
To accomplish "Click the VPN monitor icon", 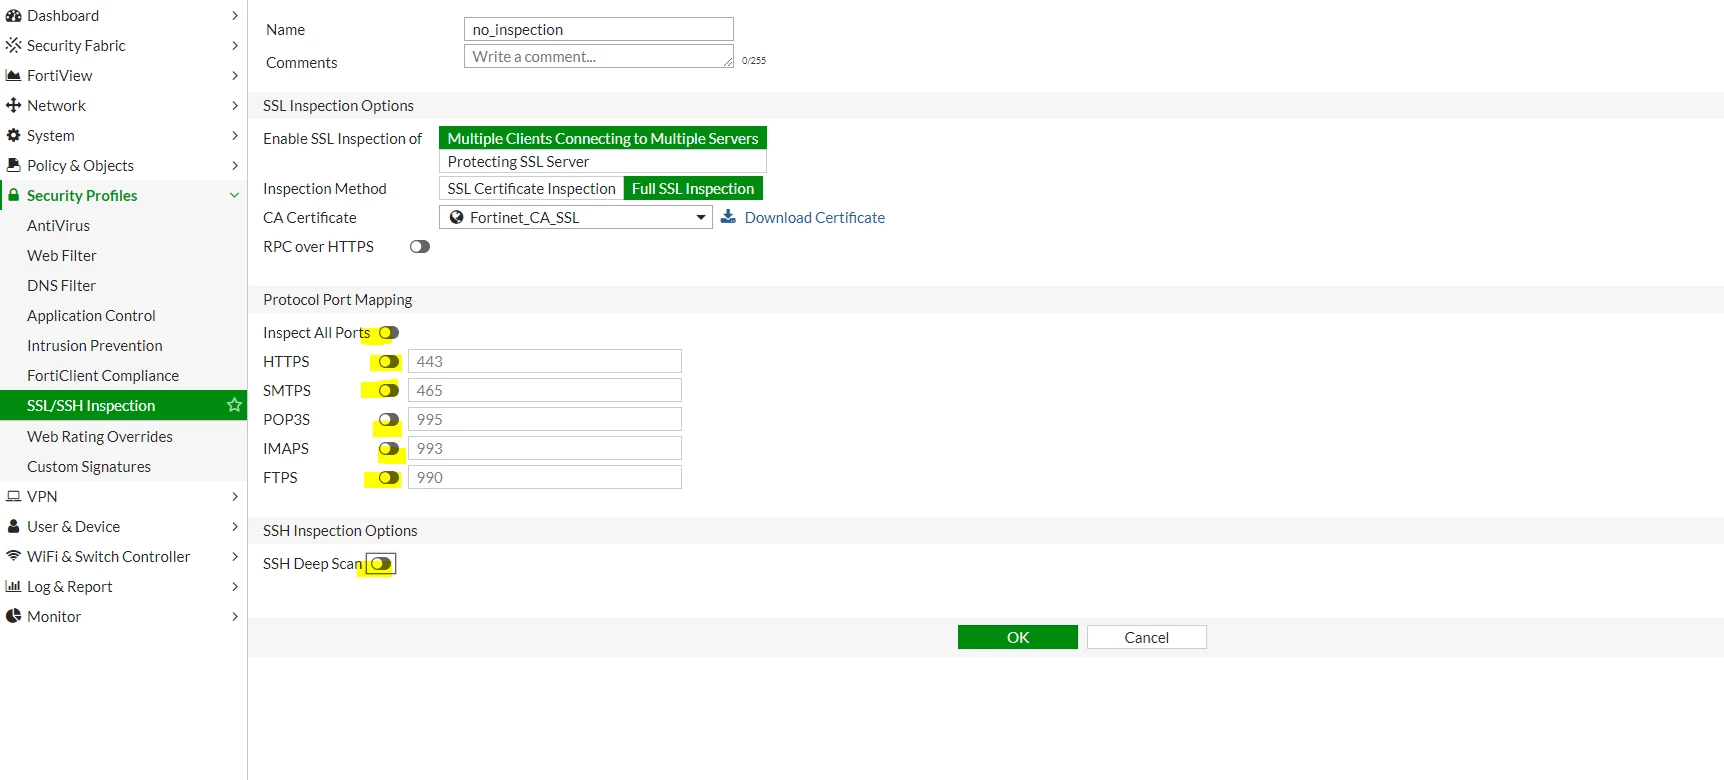I will pyautogui.click(x=13, y=497).
